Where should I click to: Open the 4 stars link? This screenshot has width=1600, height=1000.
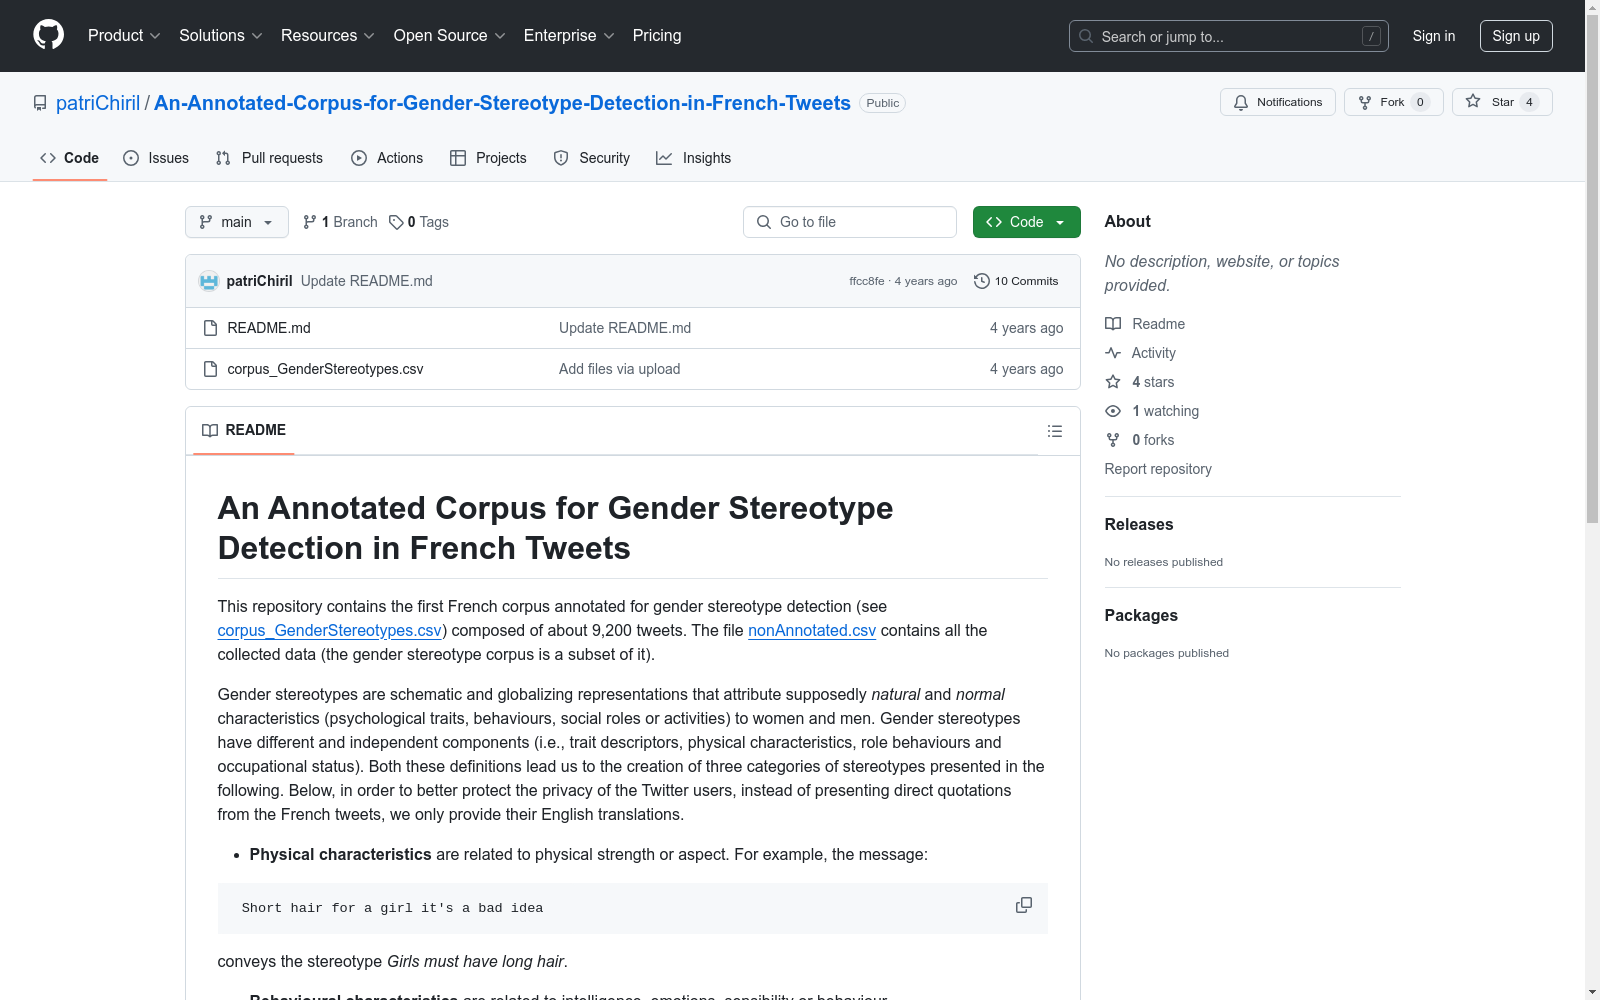coord(1140,382)
